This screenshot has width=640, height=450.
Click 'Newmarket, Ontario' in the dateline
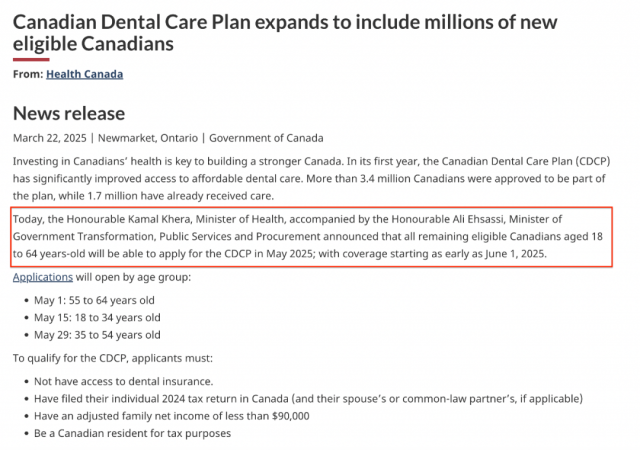pyautogui.click(x=148, y=138)
